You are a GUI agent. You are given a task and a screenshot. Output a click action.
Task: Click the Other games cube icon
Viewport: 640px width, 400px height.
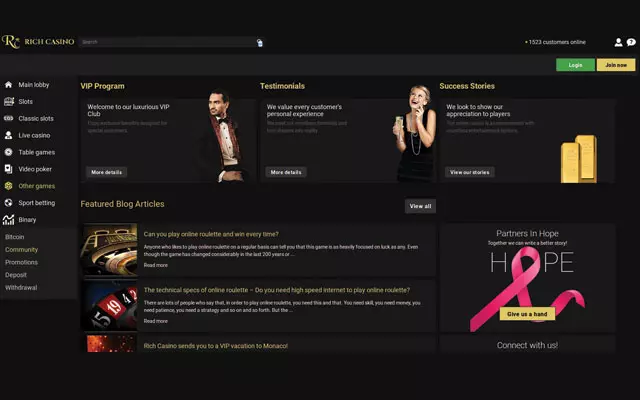8,186
